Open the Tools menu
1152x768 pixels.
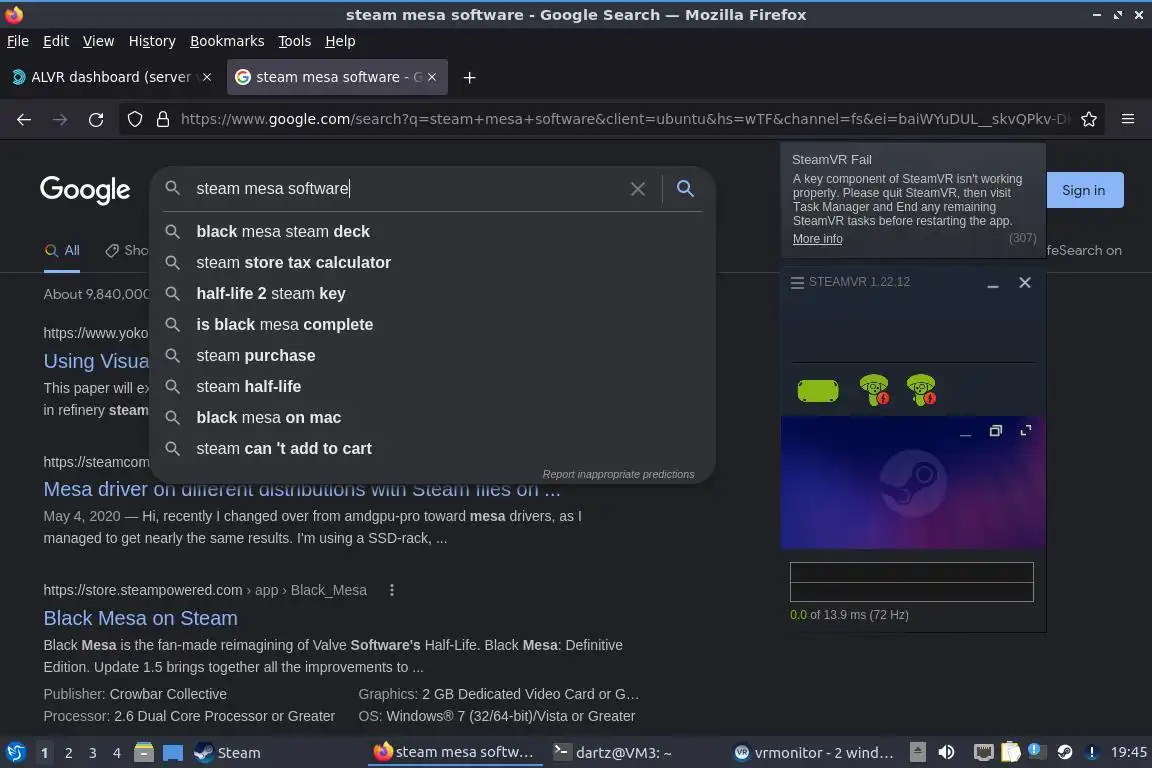(x=295, y=41)
